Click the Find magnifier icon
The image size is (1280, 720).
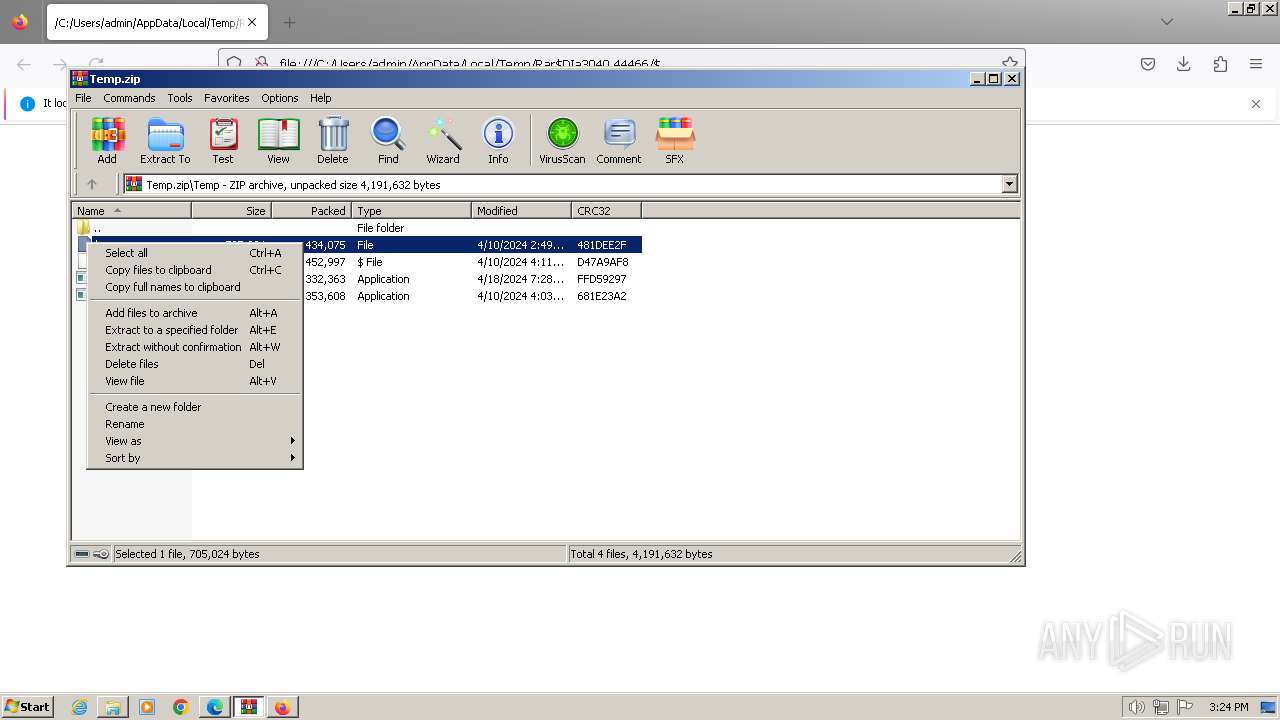coord(388,140)
